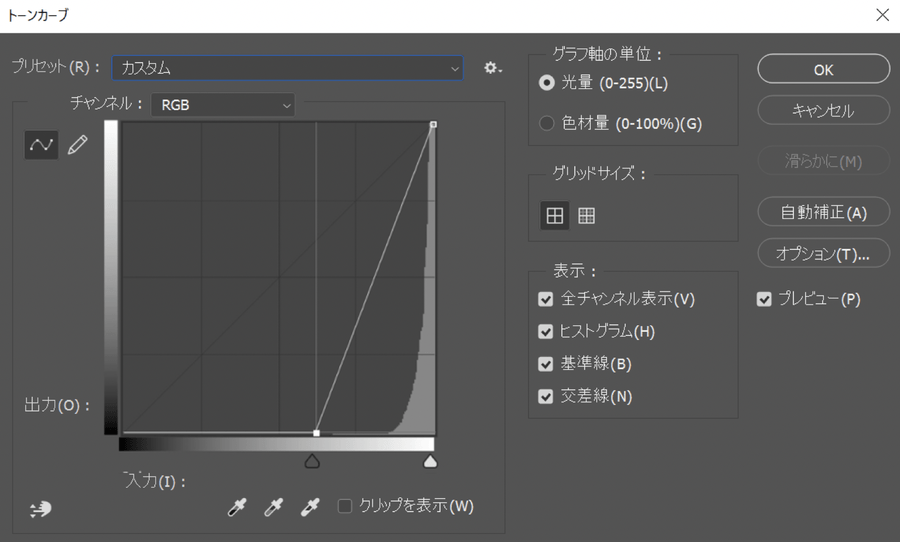Click the white point input slider triangle
This screenshot has width=900, height=542.
(x=430, y=460)
